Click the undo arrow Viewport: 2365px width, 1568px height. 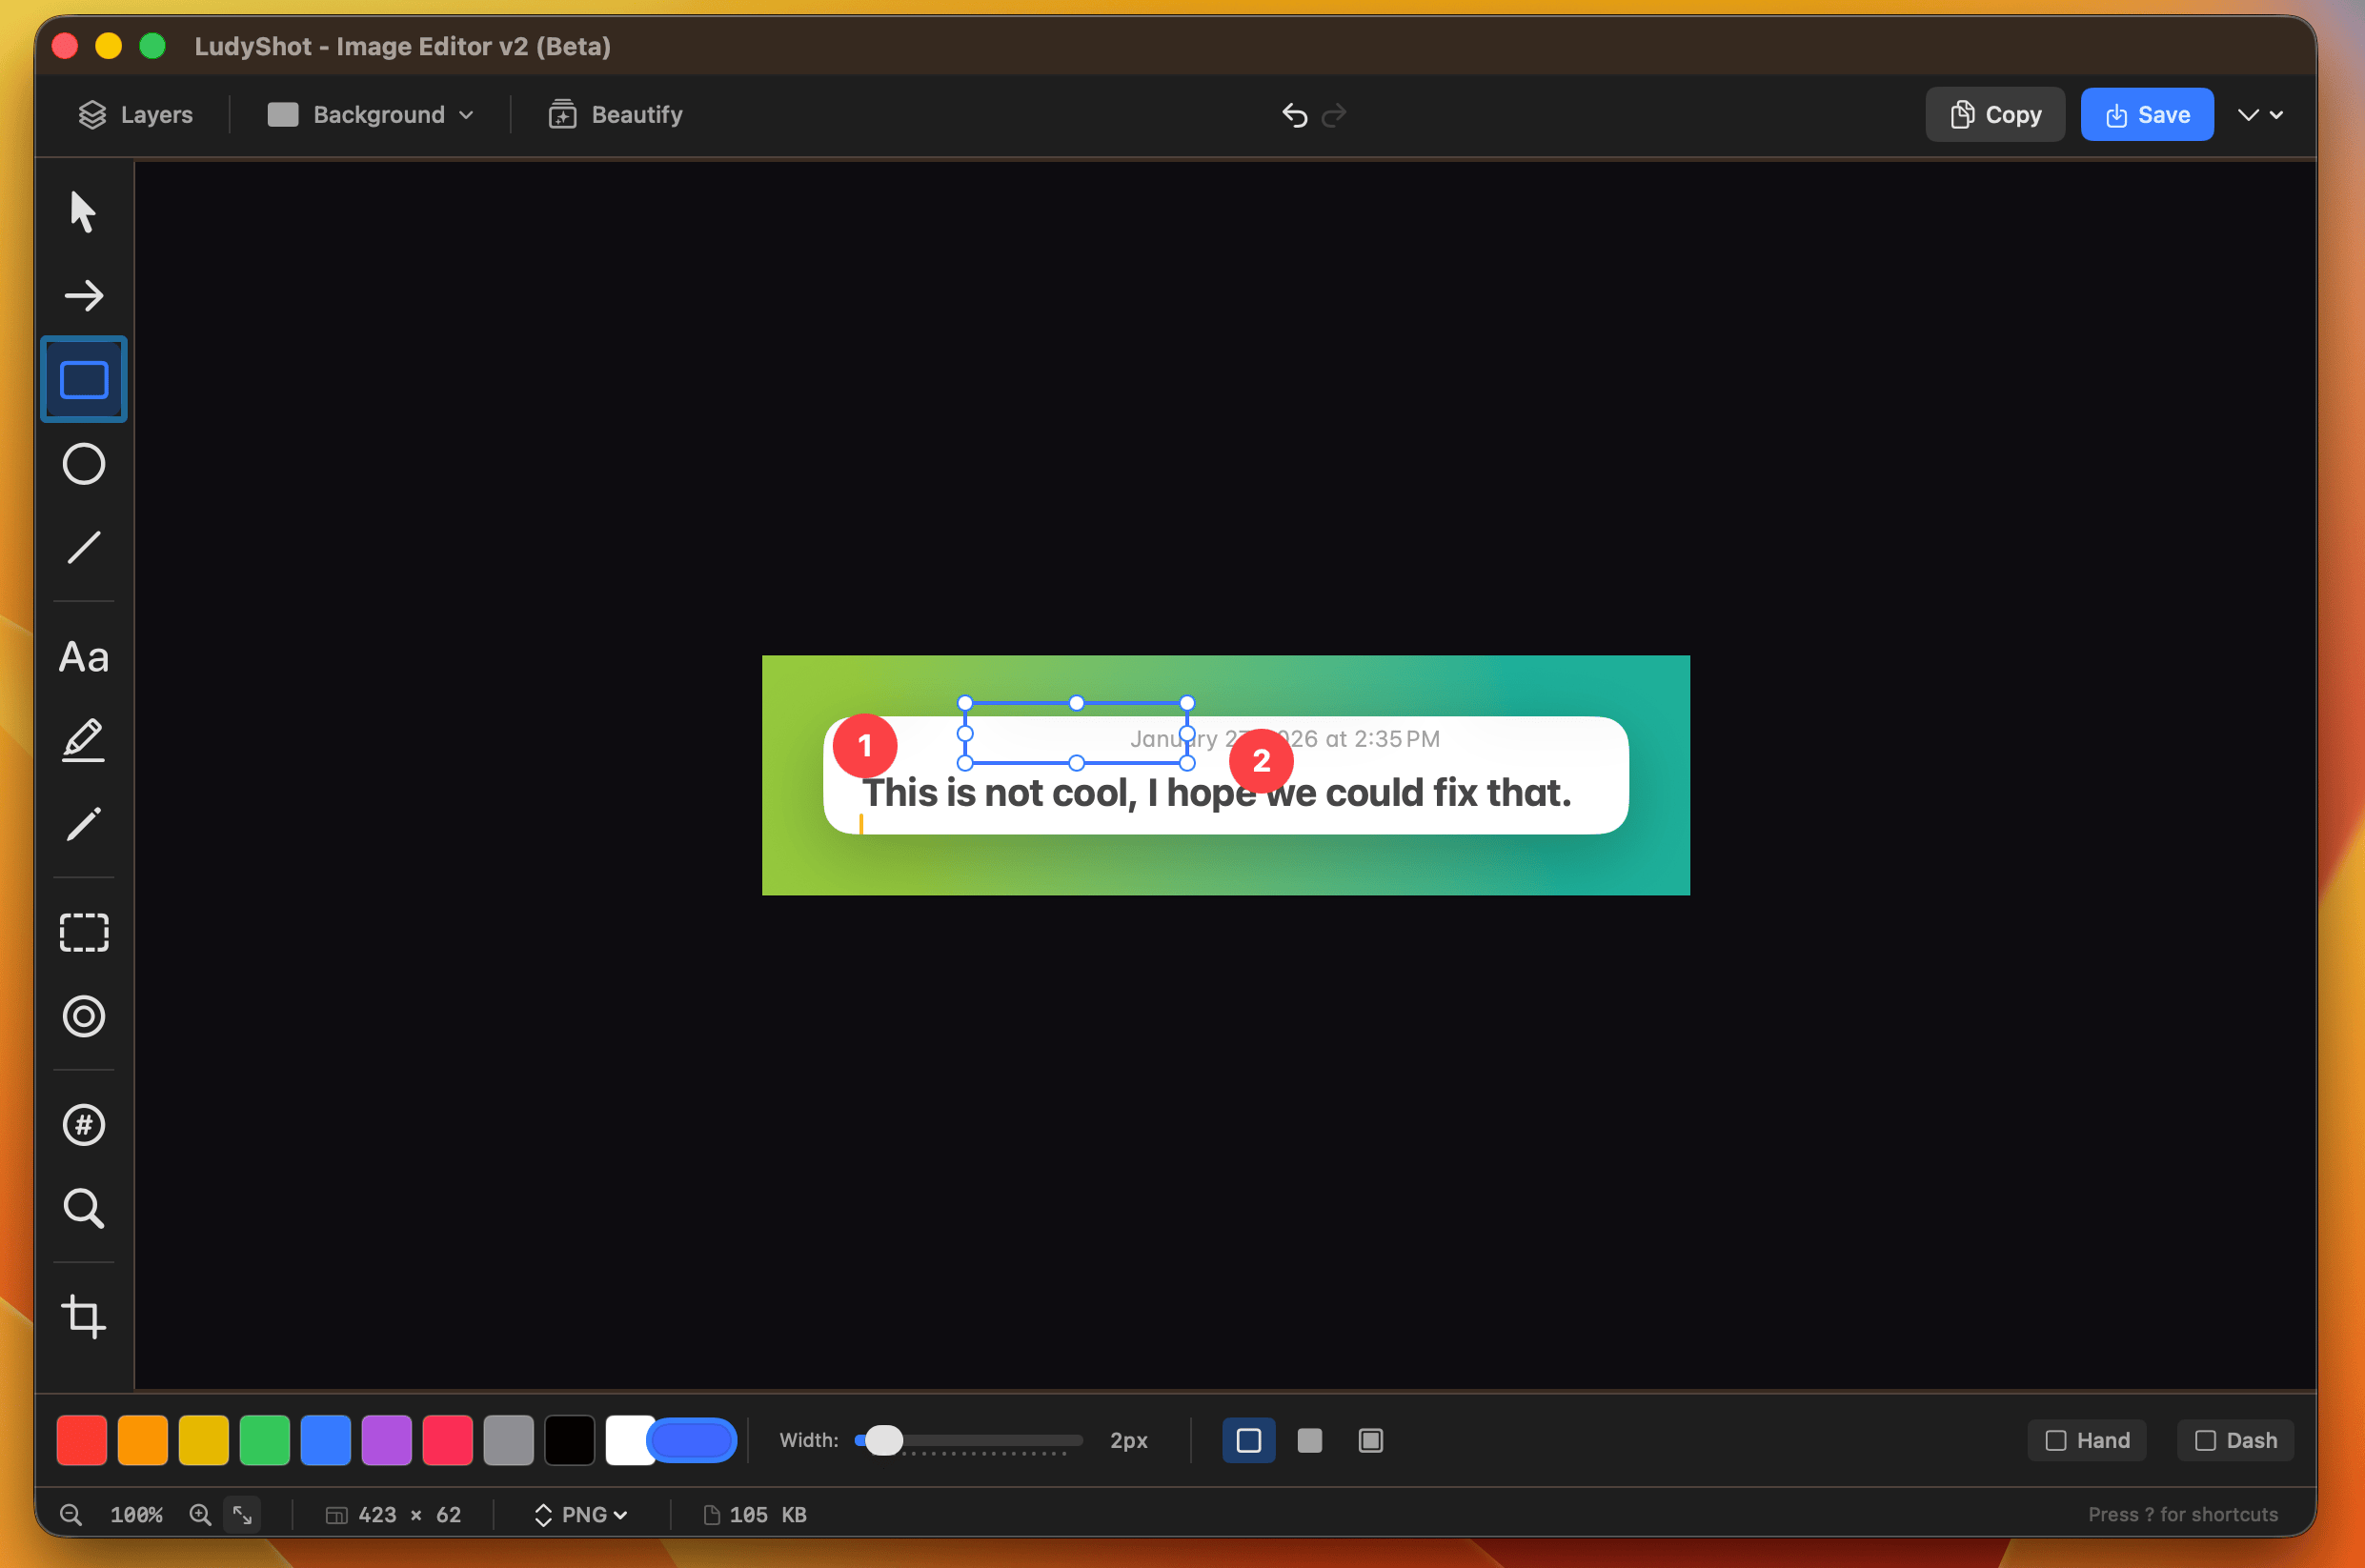(1295, 115)
